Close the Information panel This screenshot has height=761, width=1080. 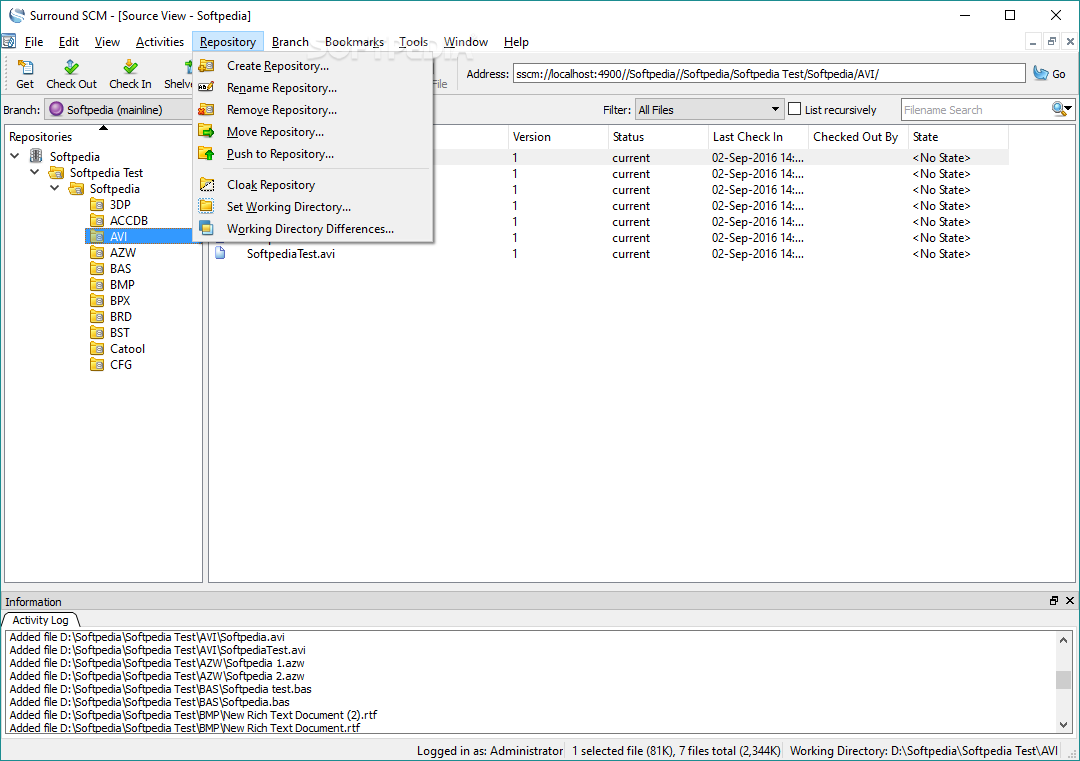pos(1070,601)
